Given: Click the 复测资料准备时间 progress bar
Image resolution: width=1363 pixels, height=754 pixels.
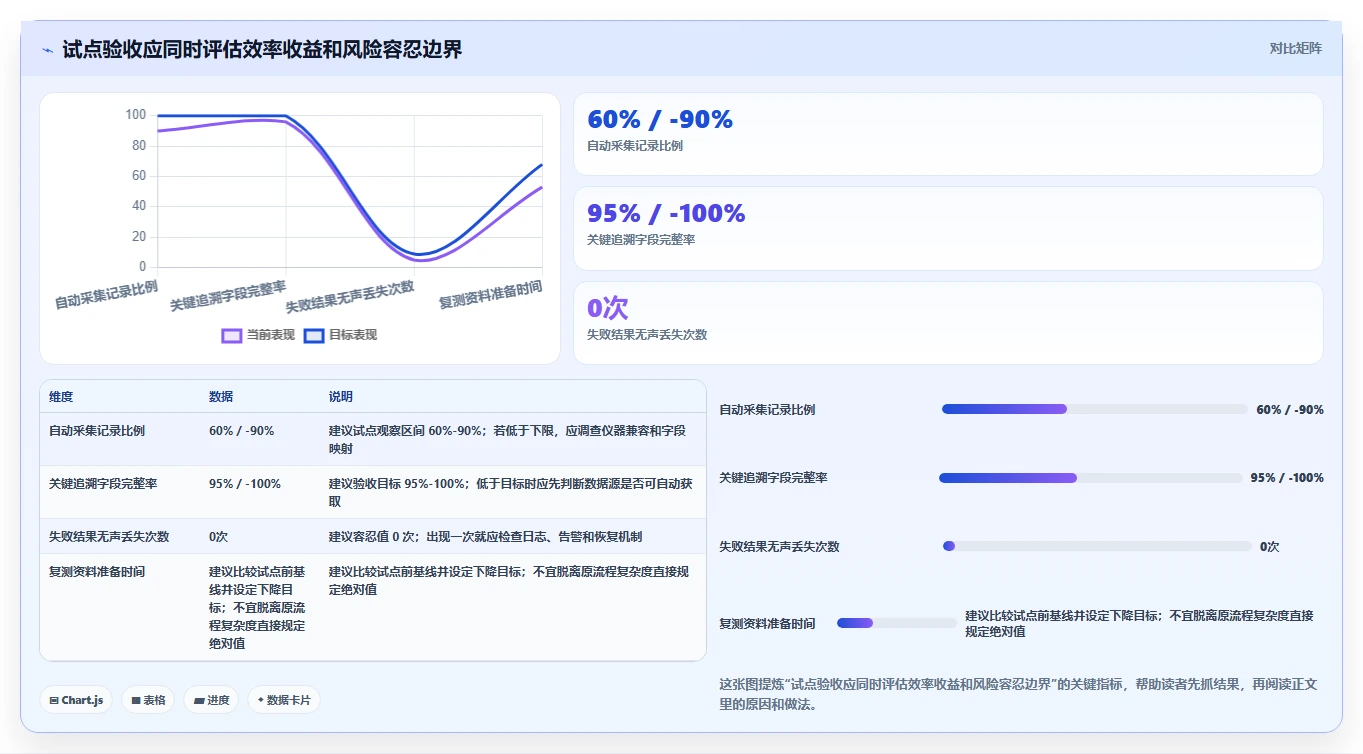Looking at the screenshot, I should click(897, 623).
